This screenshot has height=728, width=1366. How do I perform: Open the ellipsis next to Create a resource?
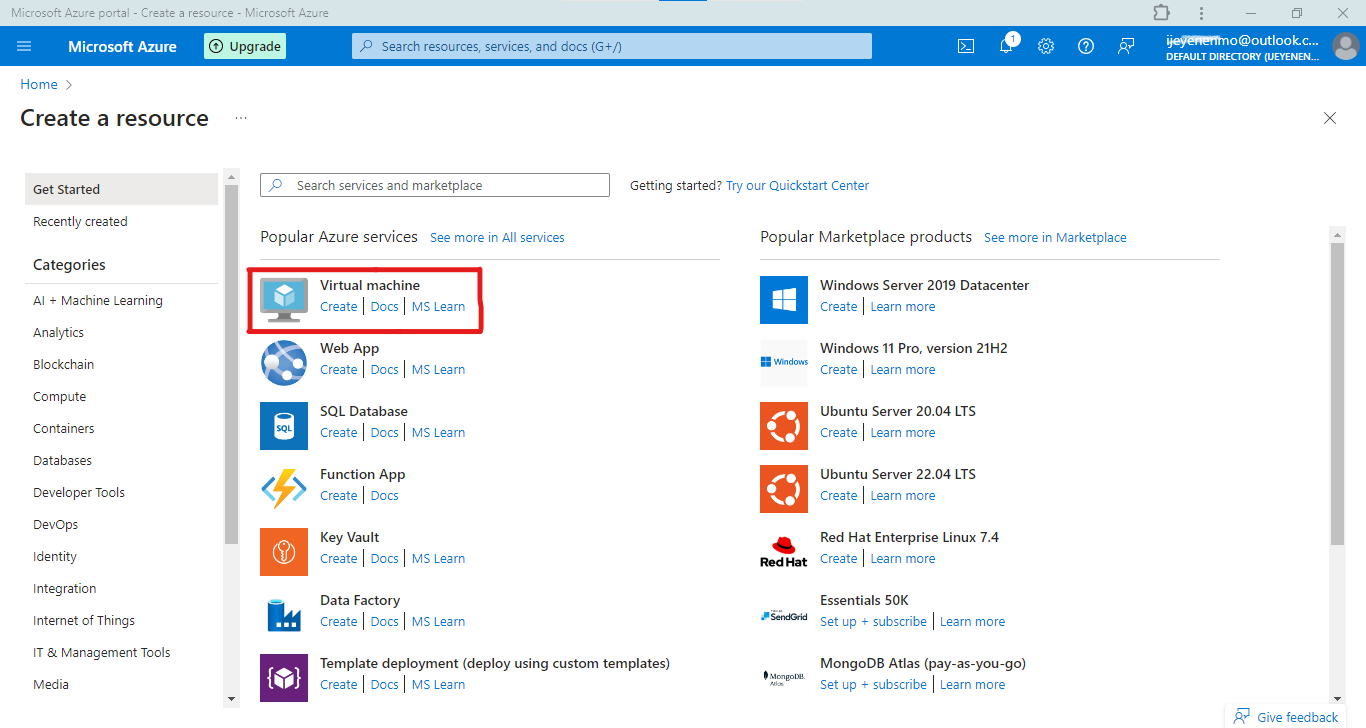point(240,118)
